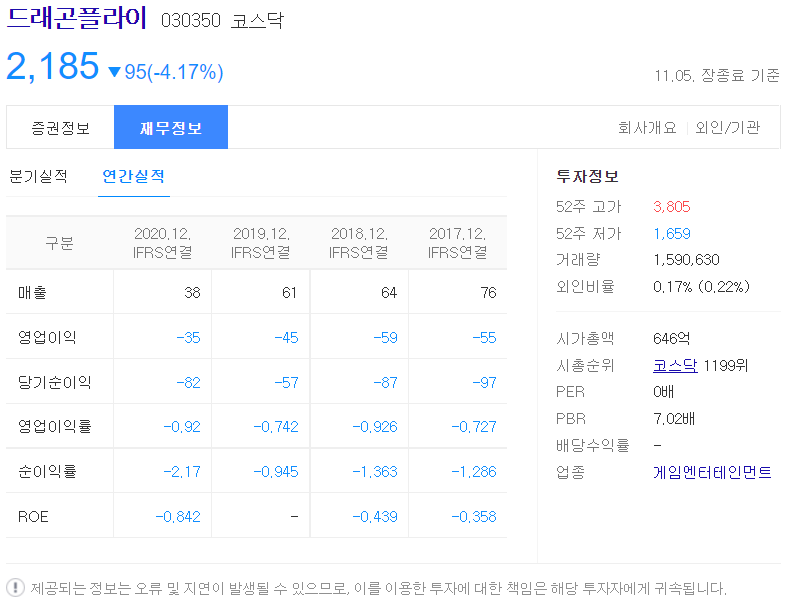Click the 2019.12. IFRS연결 column header
The width and height of the screenshot is (790, 605).
(260, 243)
